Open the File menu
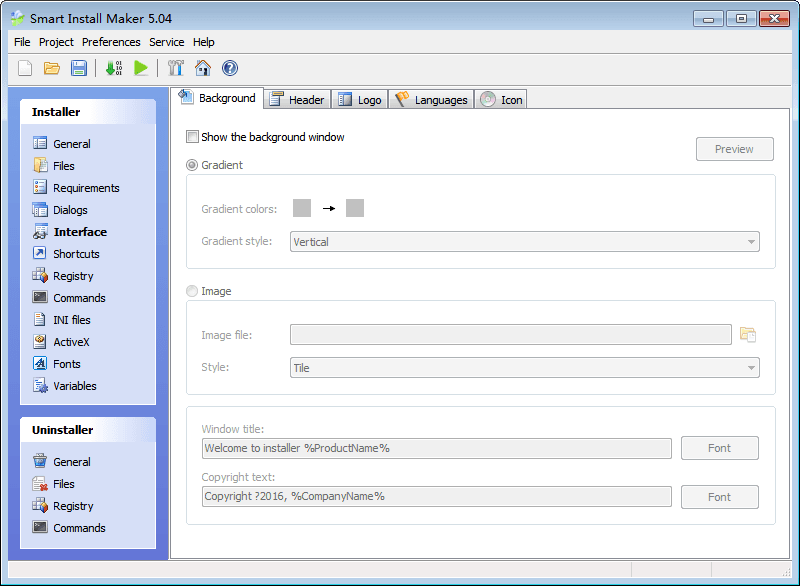 click(x=22, y=42)
